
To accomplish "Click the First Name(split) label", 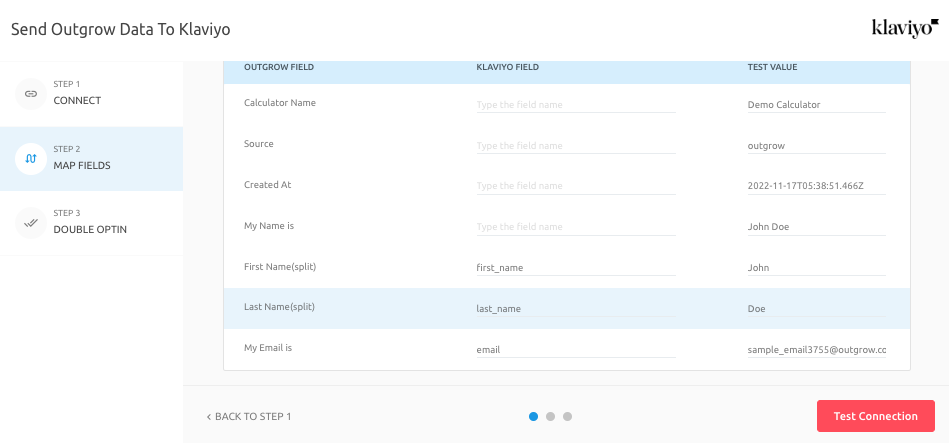I will tap(280, 266).
